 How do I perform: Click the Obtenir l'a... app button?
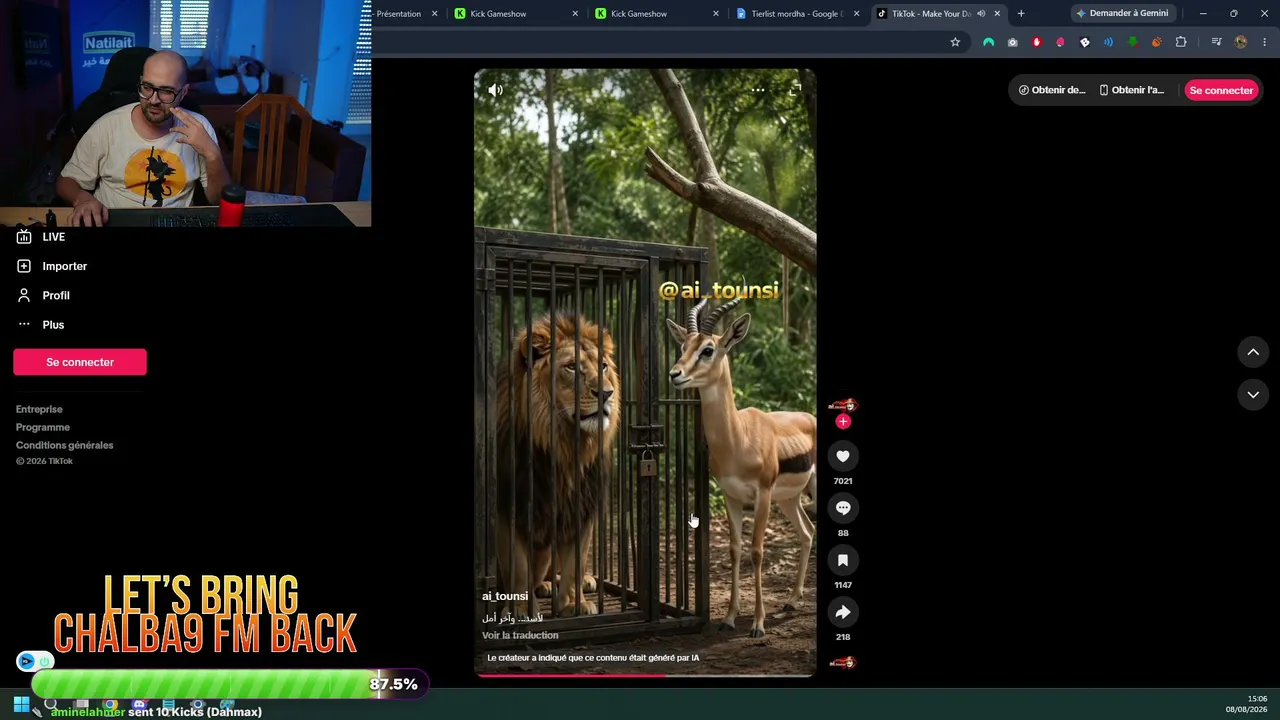[1132, 90]
